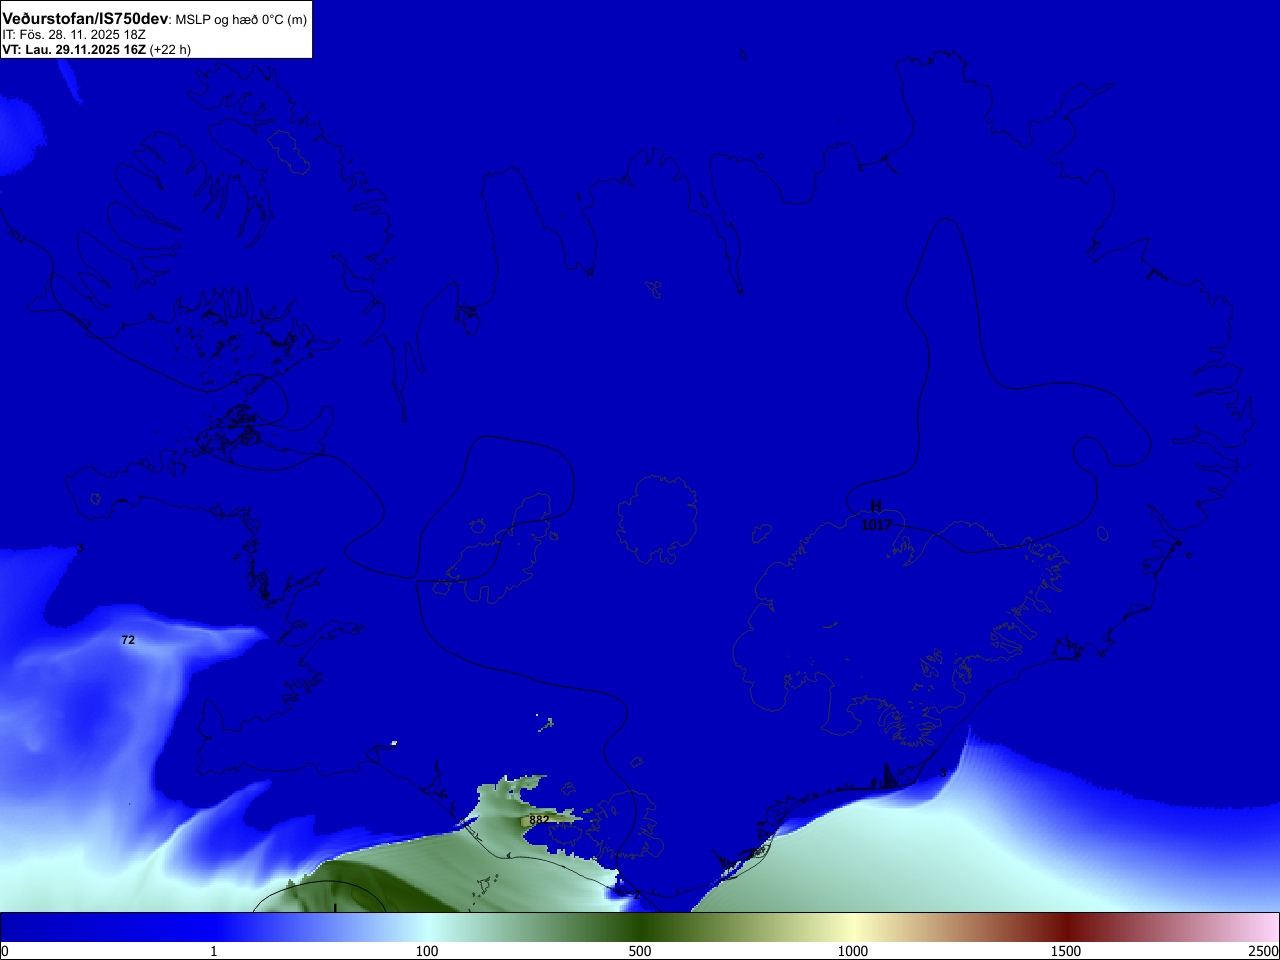Click the 'H' high pressure marker
This screenshot has width=1280, height=960.
[x=876, y=507]
